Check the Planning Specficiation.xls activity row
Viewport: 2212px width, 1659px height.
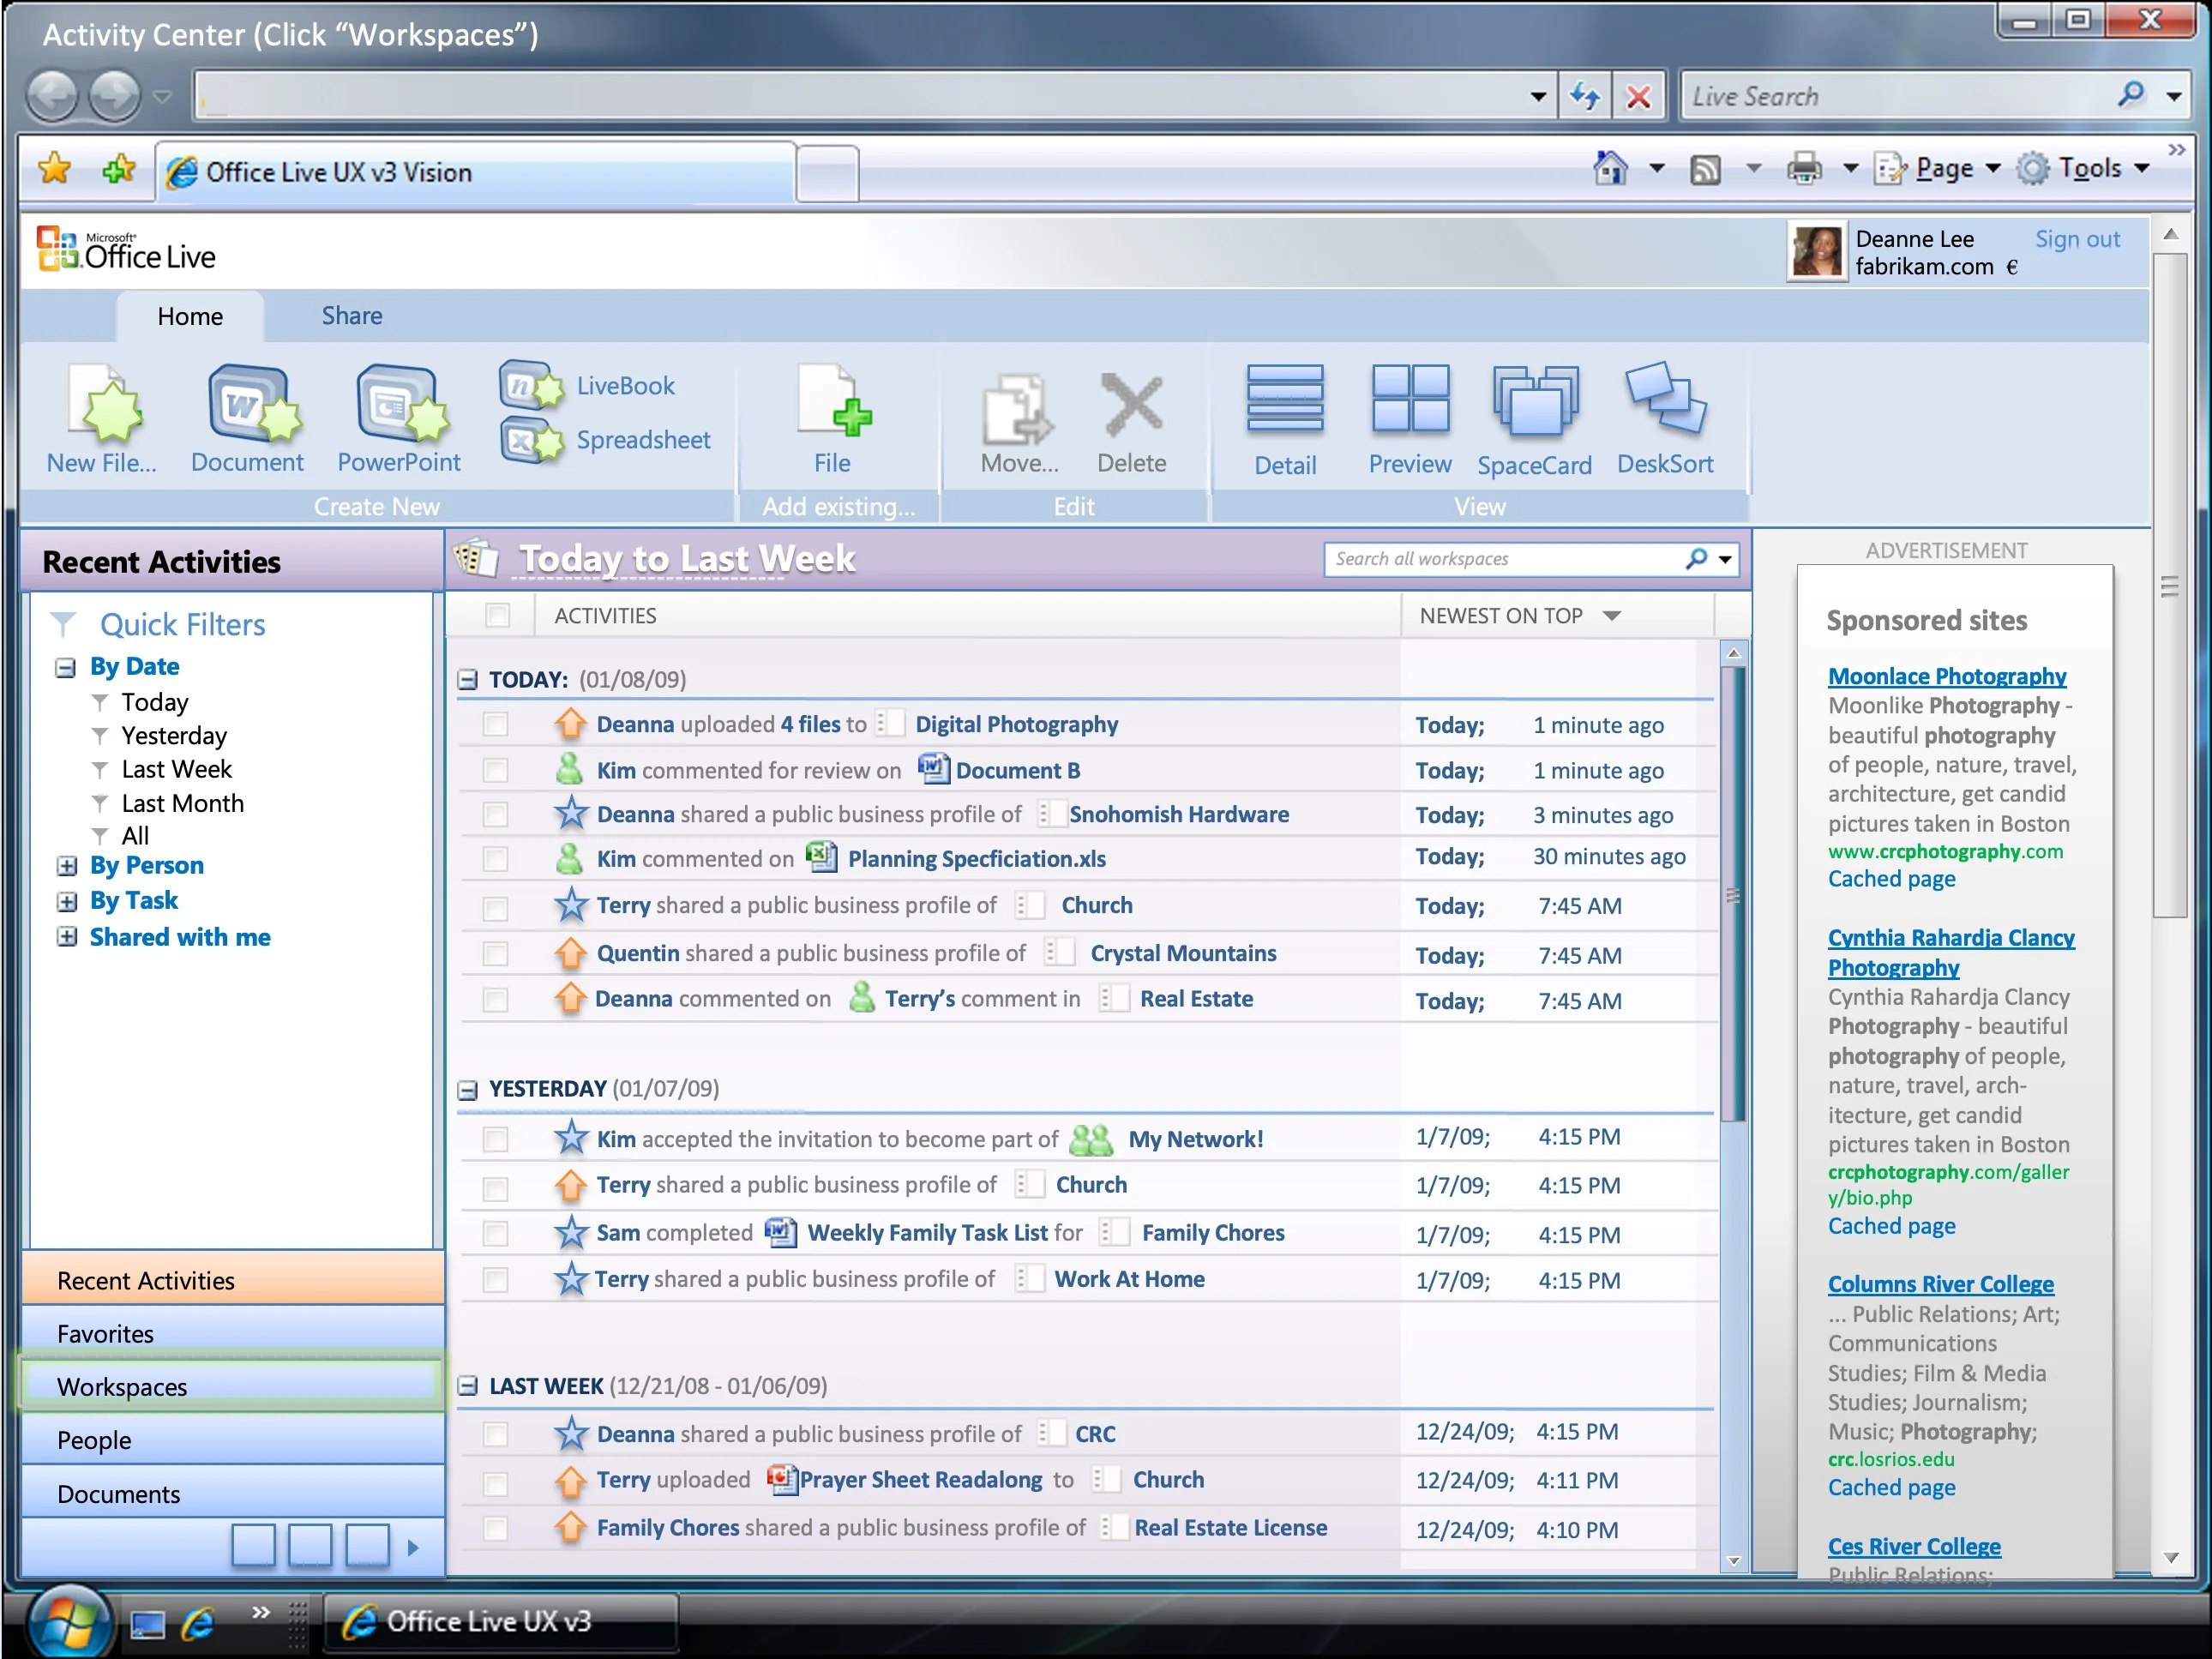click(495, 859)
